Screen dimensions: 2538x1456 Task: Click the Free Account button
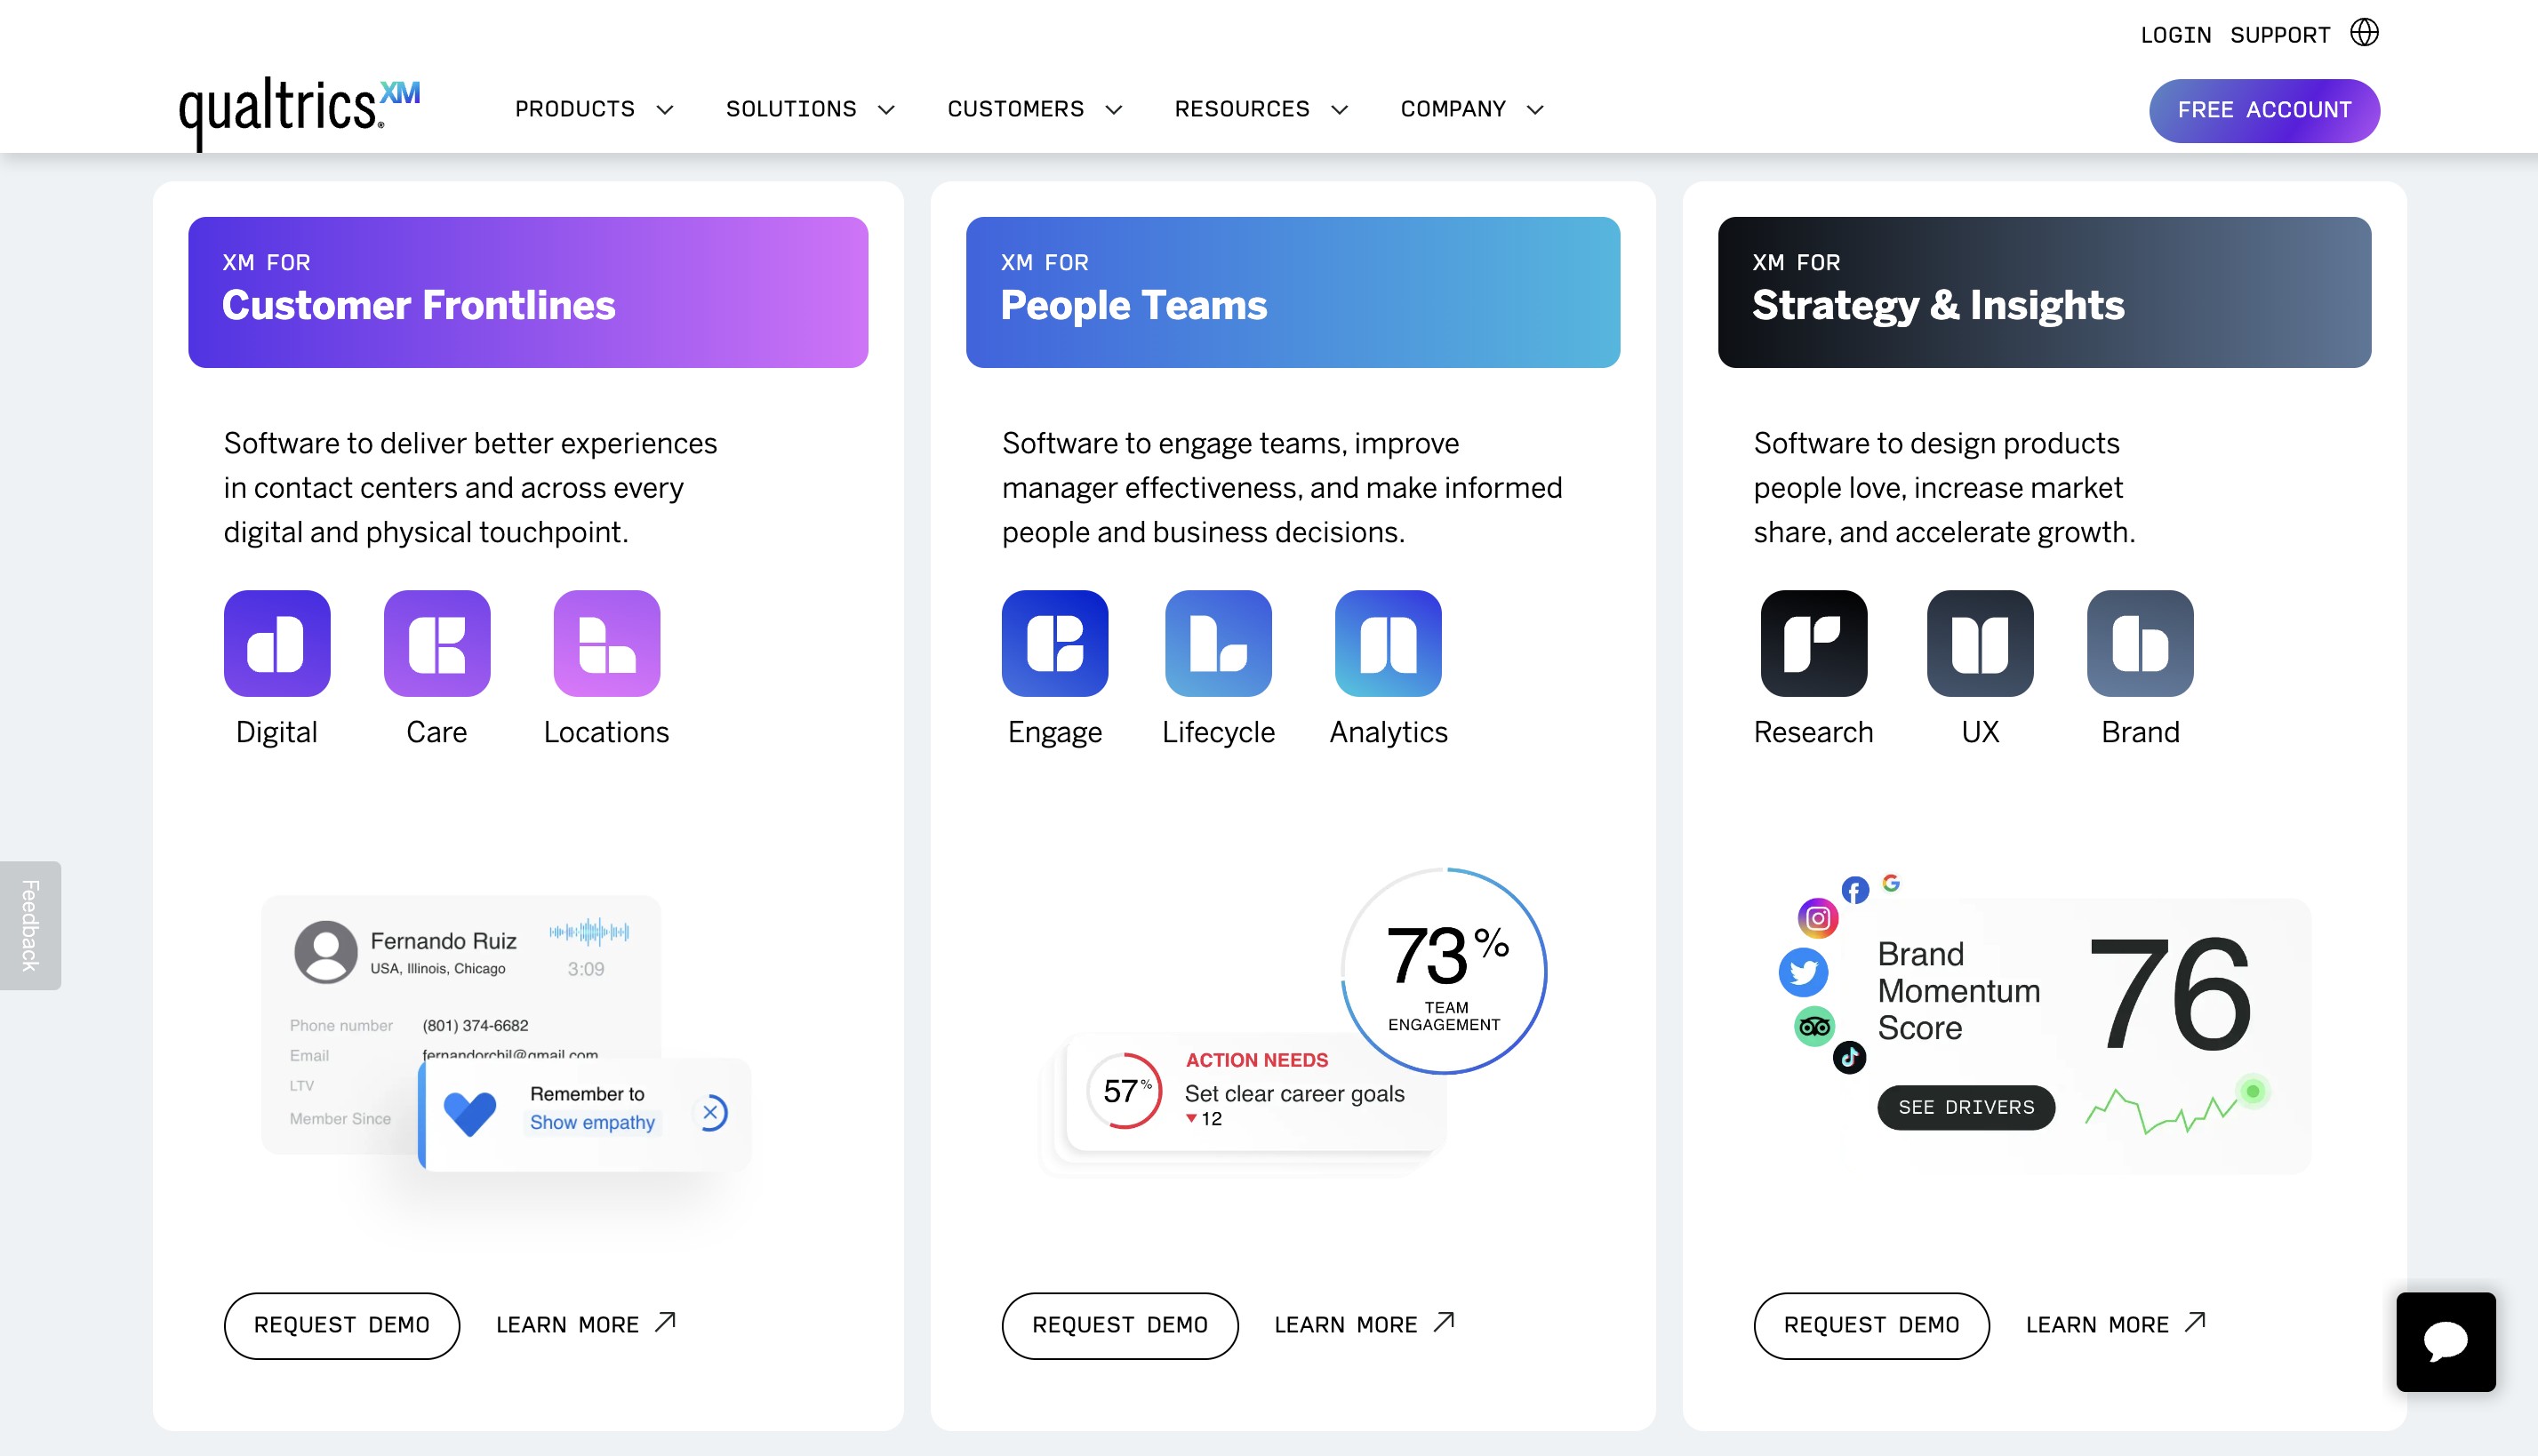[2264, 110]
